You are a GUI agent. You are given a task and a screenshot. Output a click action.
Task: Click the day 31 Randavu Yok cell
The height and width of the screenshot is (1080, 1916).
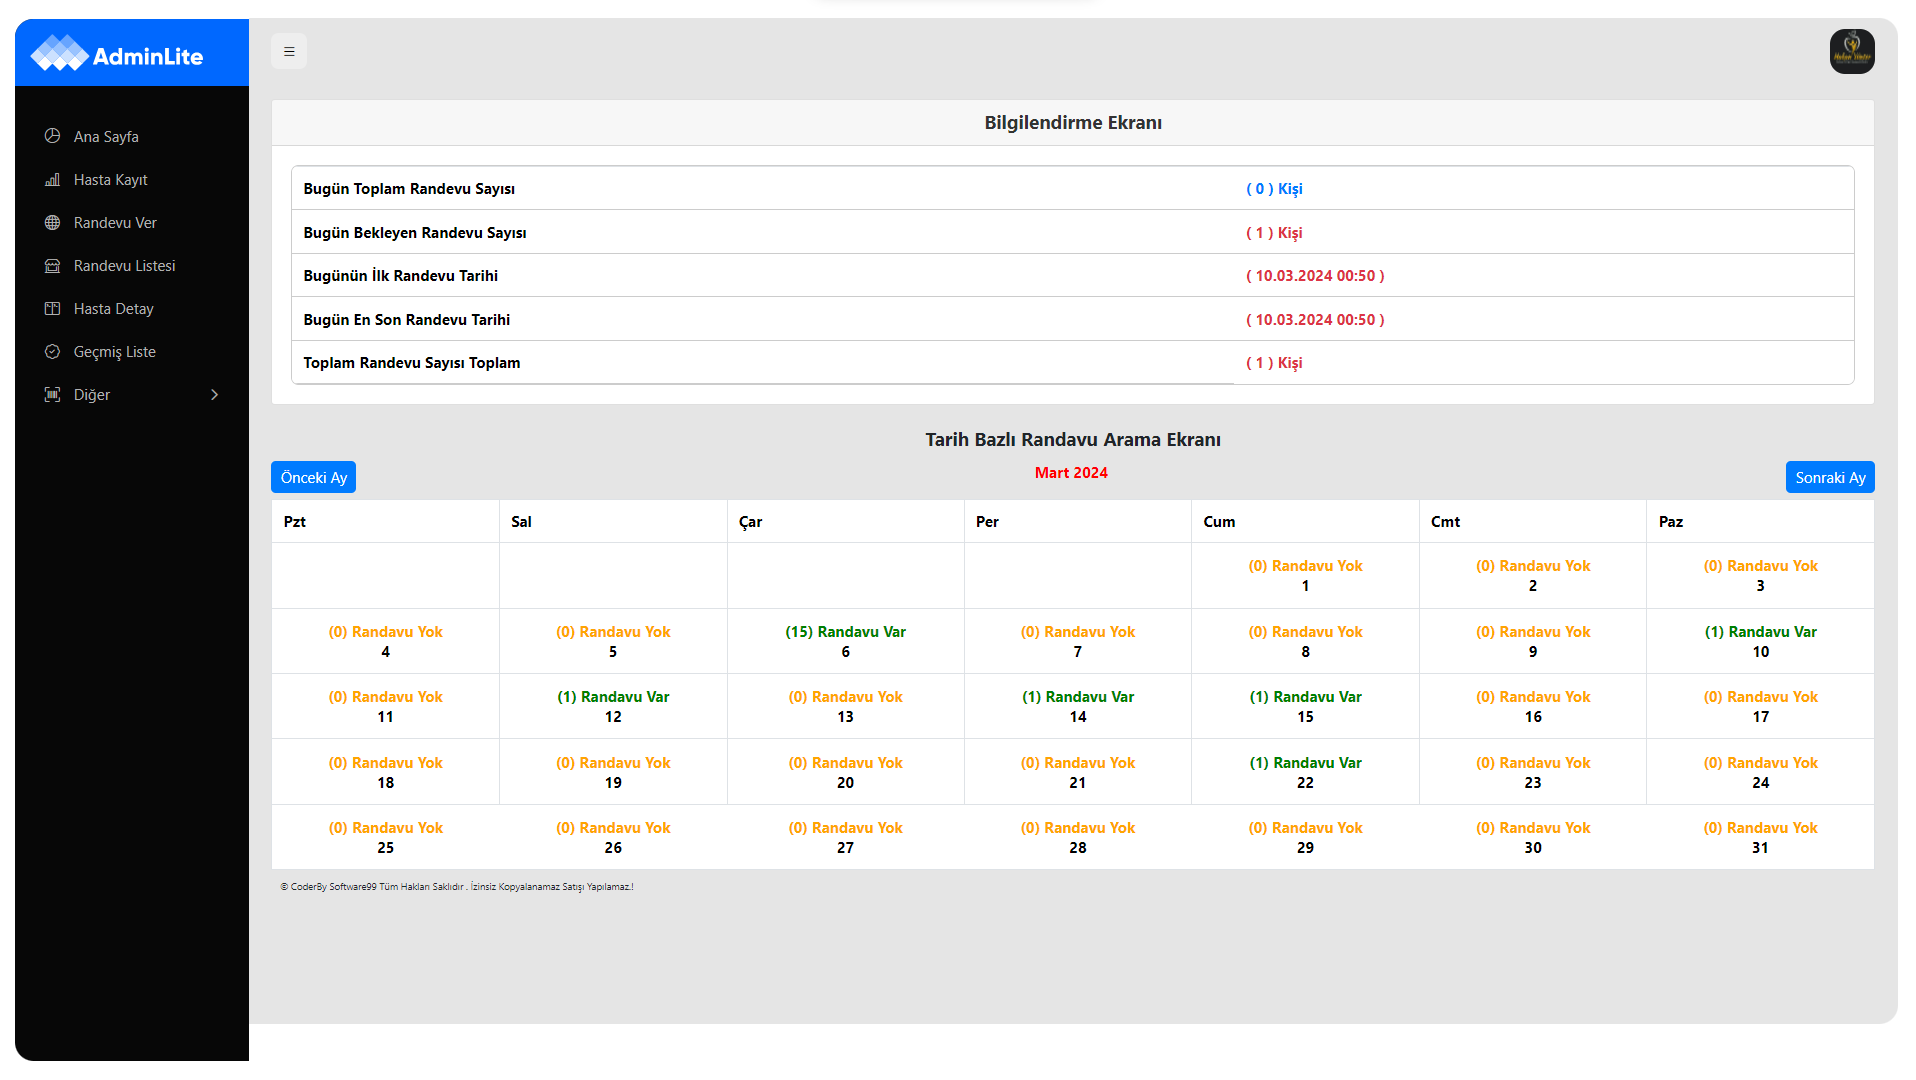[x=1760, y=837]
